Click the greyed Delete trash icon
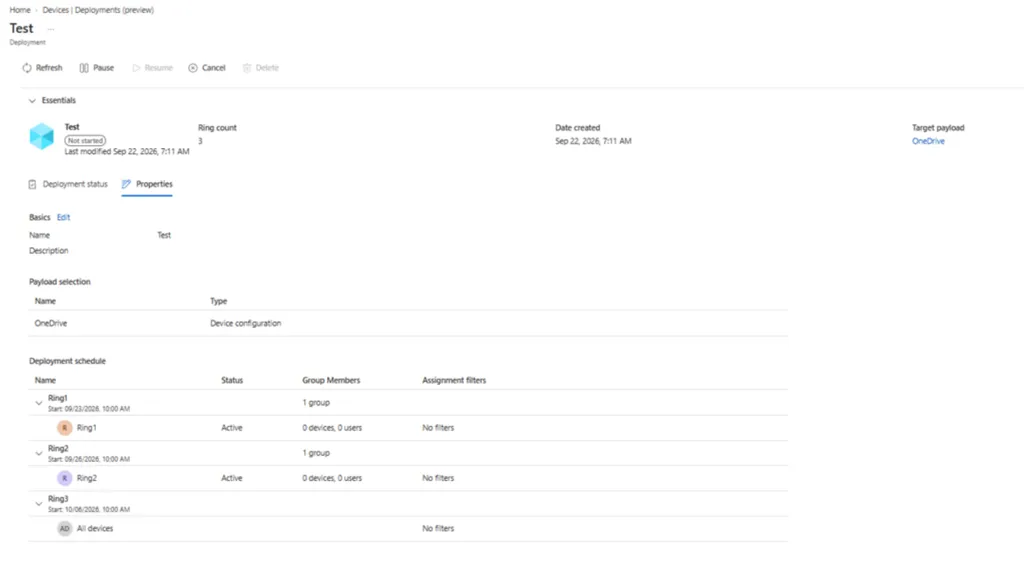1024x571 pixels. coord(247,68)
